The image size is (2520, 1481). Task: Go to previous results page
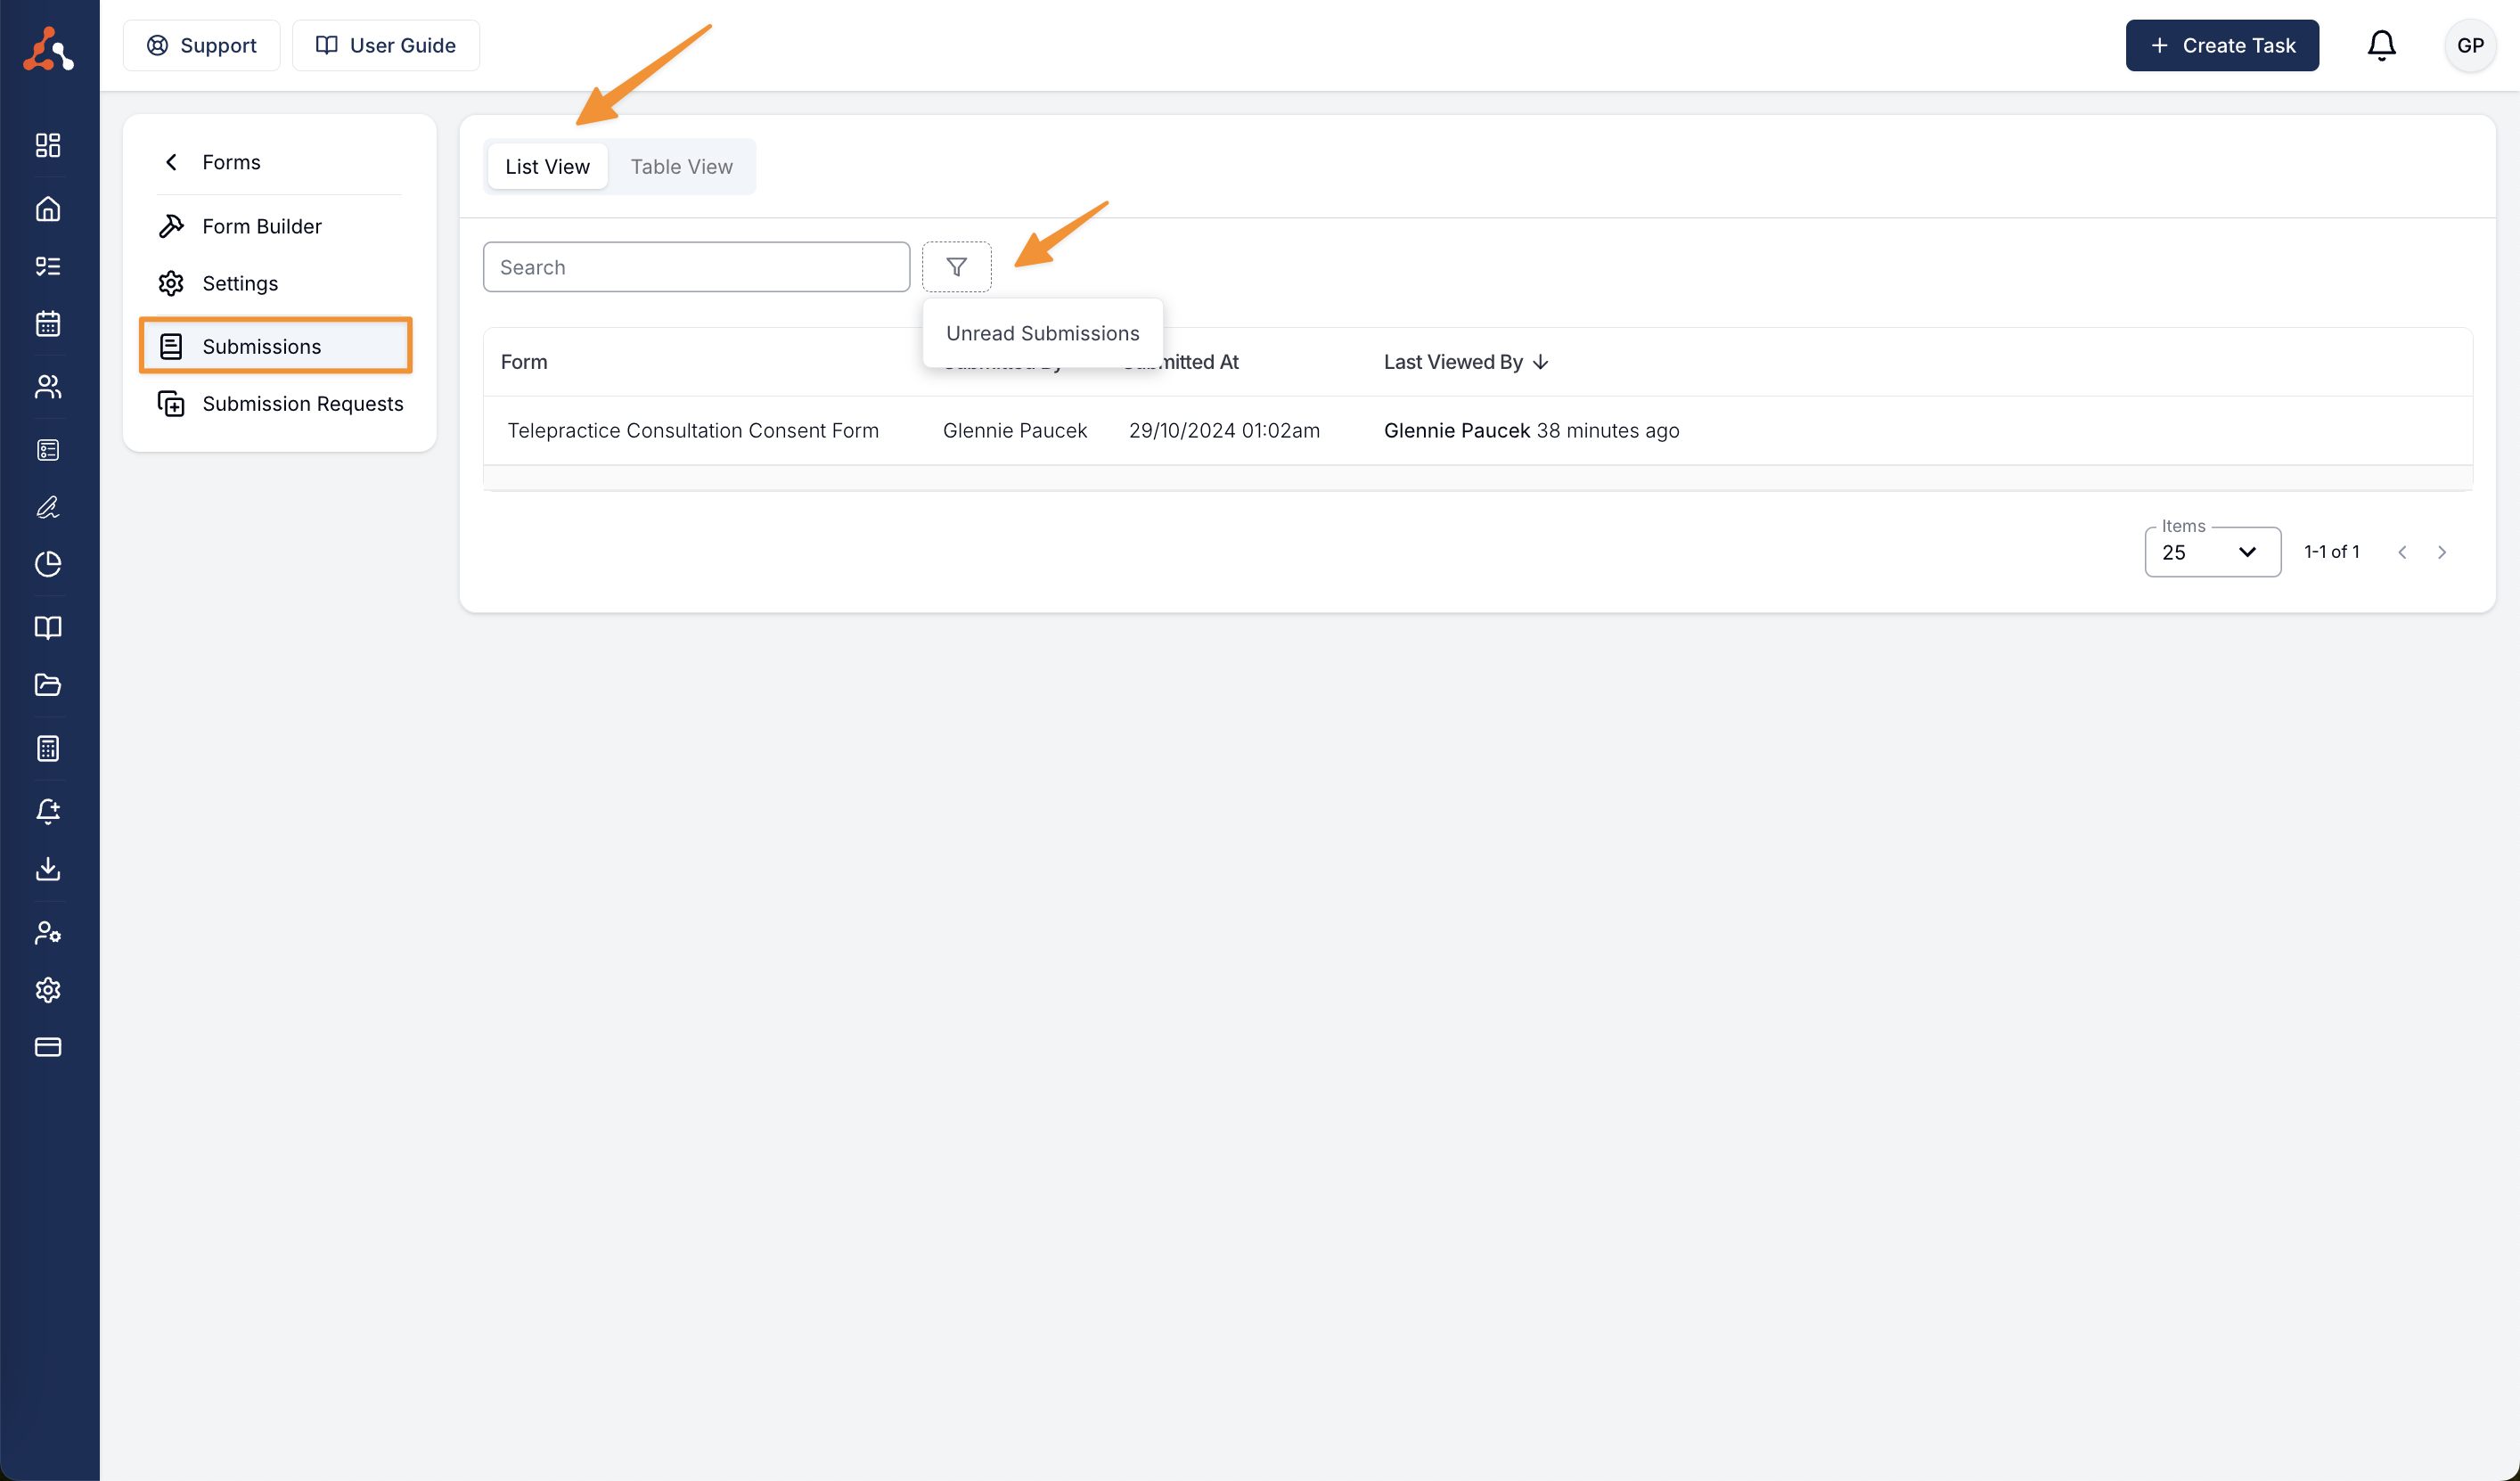pos(2402,552)
